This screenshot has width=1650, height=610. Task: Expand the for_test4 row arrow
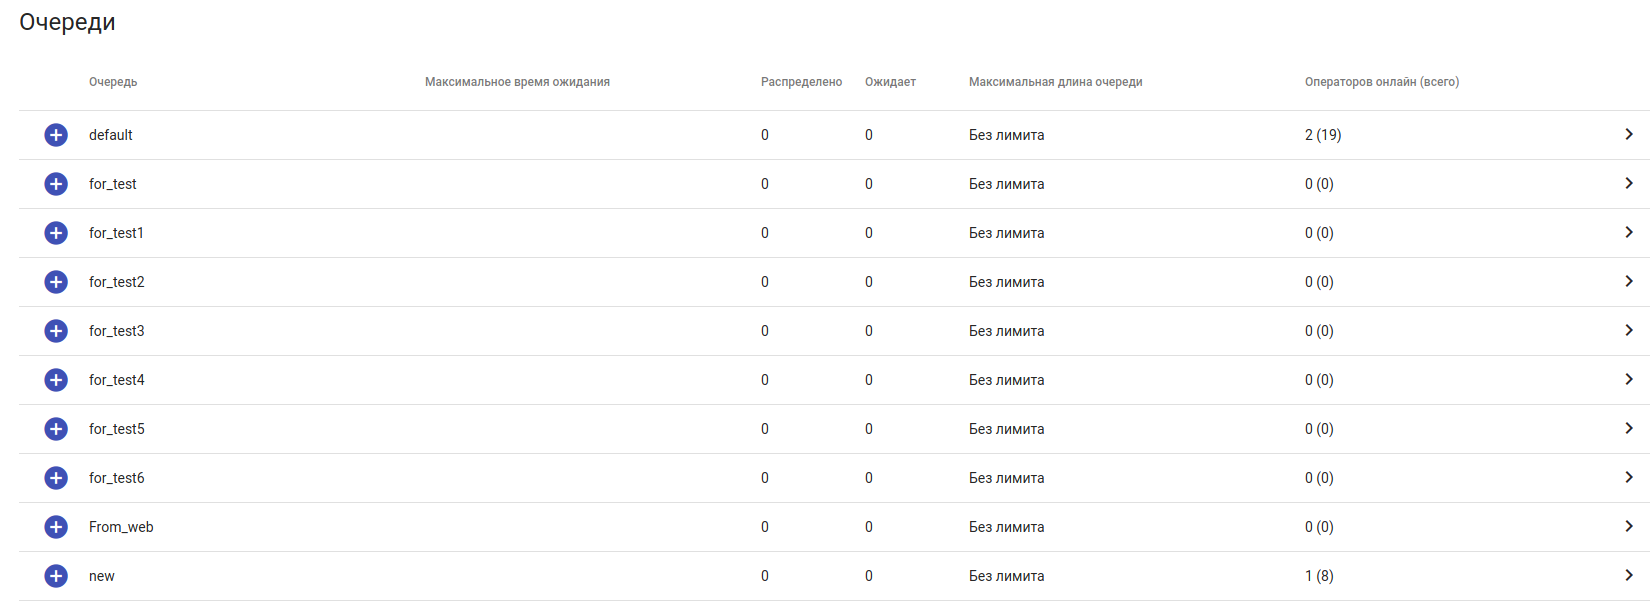coord(1628,379)
